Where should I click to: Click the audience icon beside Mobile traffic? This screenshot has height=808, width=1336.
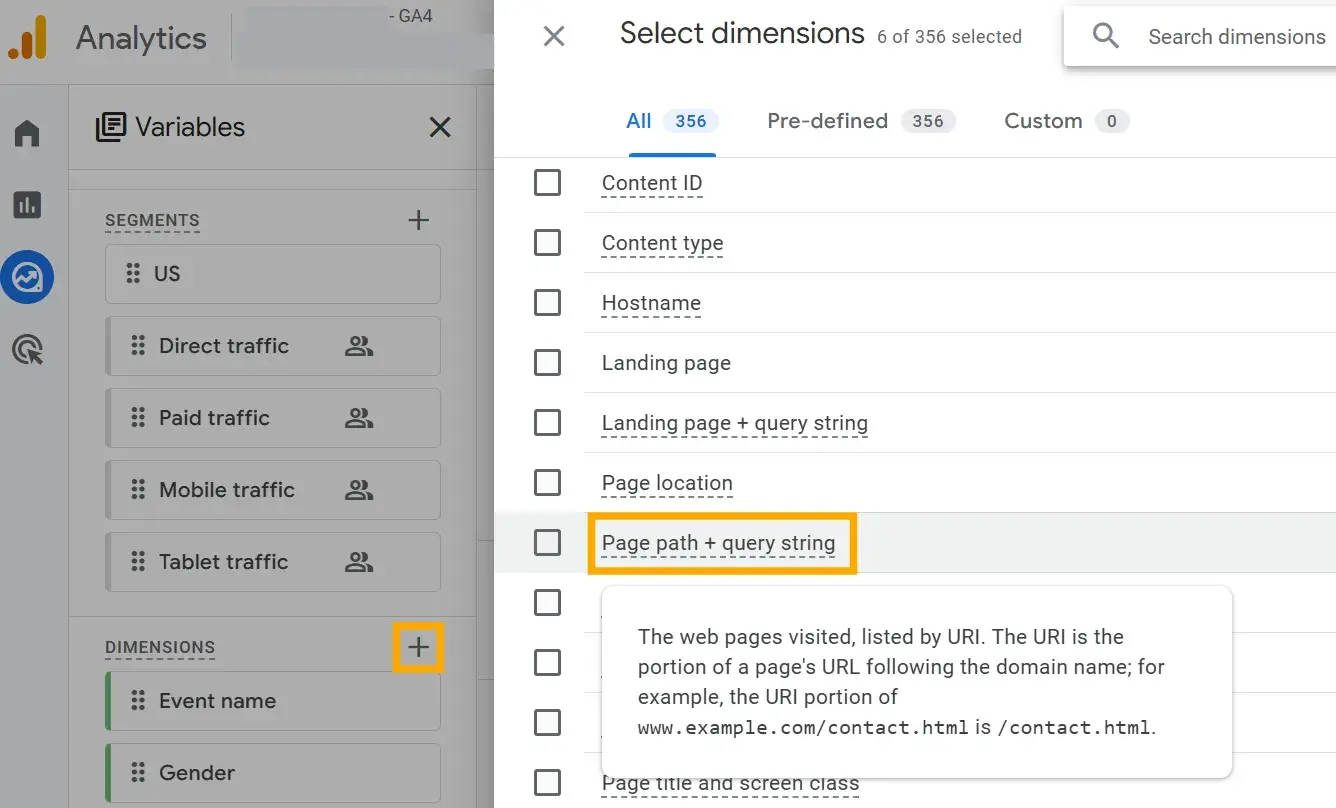pyautogui.click(x=359, y=489)
